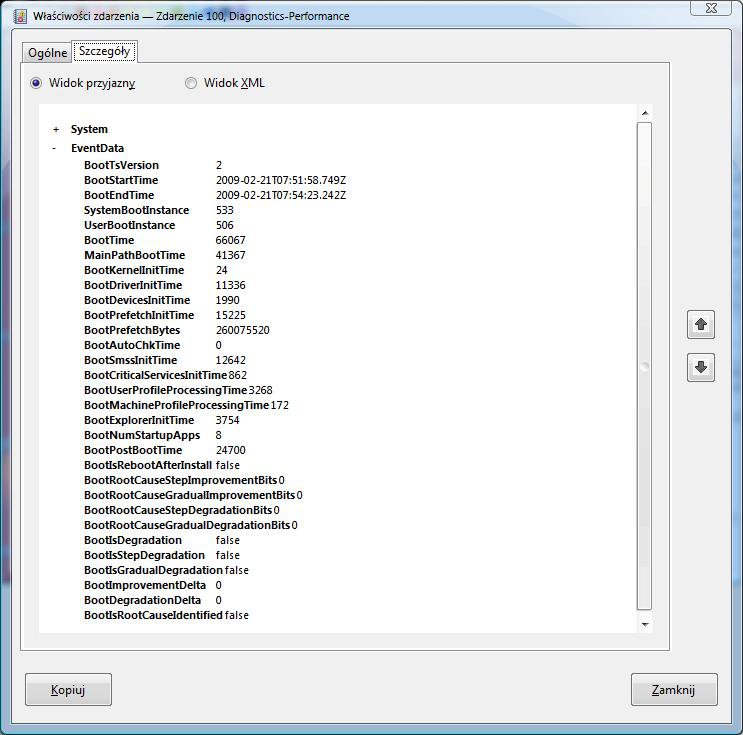Collapse the EventData node
The image size is (743, 735).
[x=54, y=148]
